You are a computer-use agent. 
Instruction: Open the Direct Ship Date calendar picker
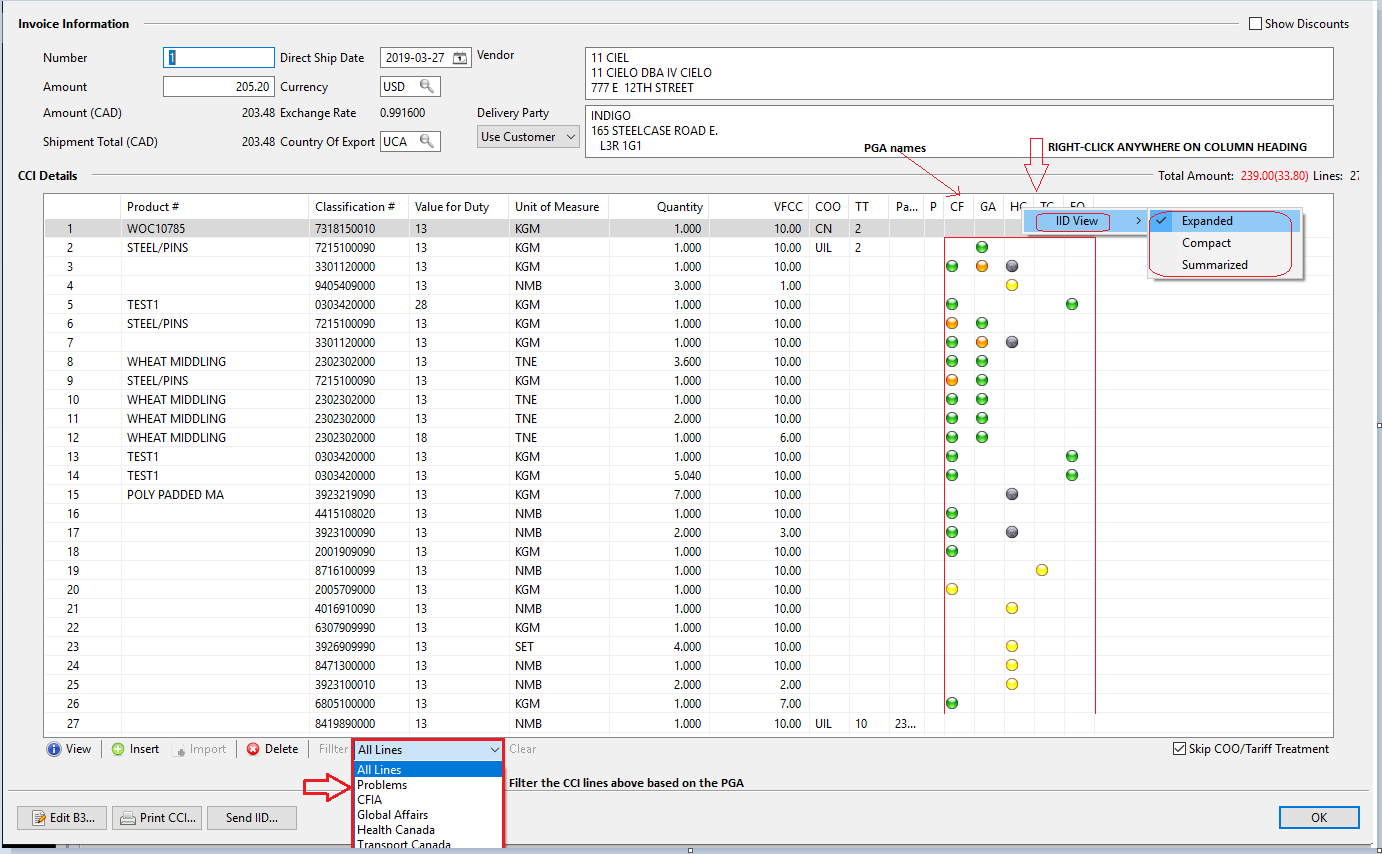pyautogui.click(x=460, y=58)
